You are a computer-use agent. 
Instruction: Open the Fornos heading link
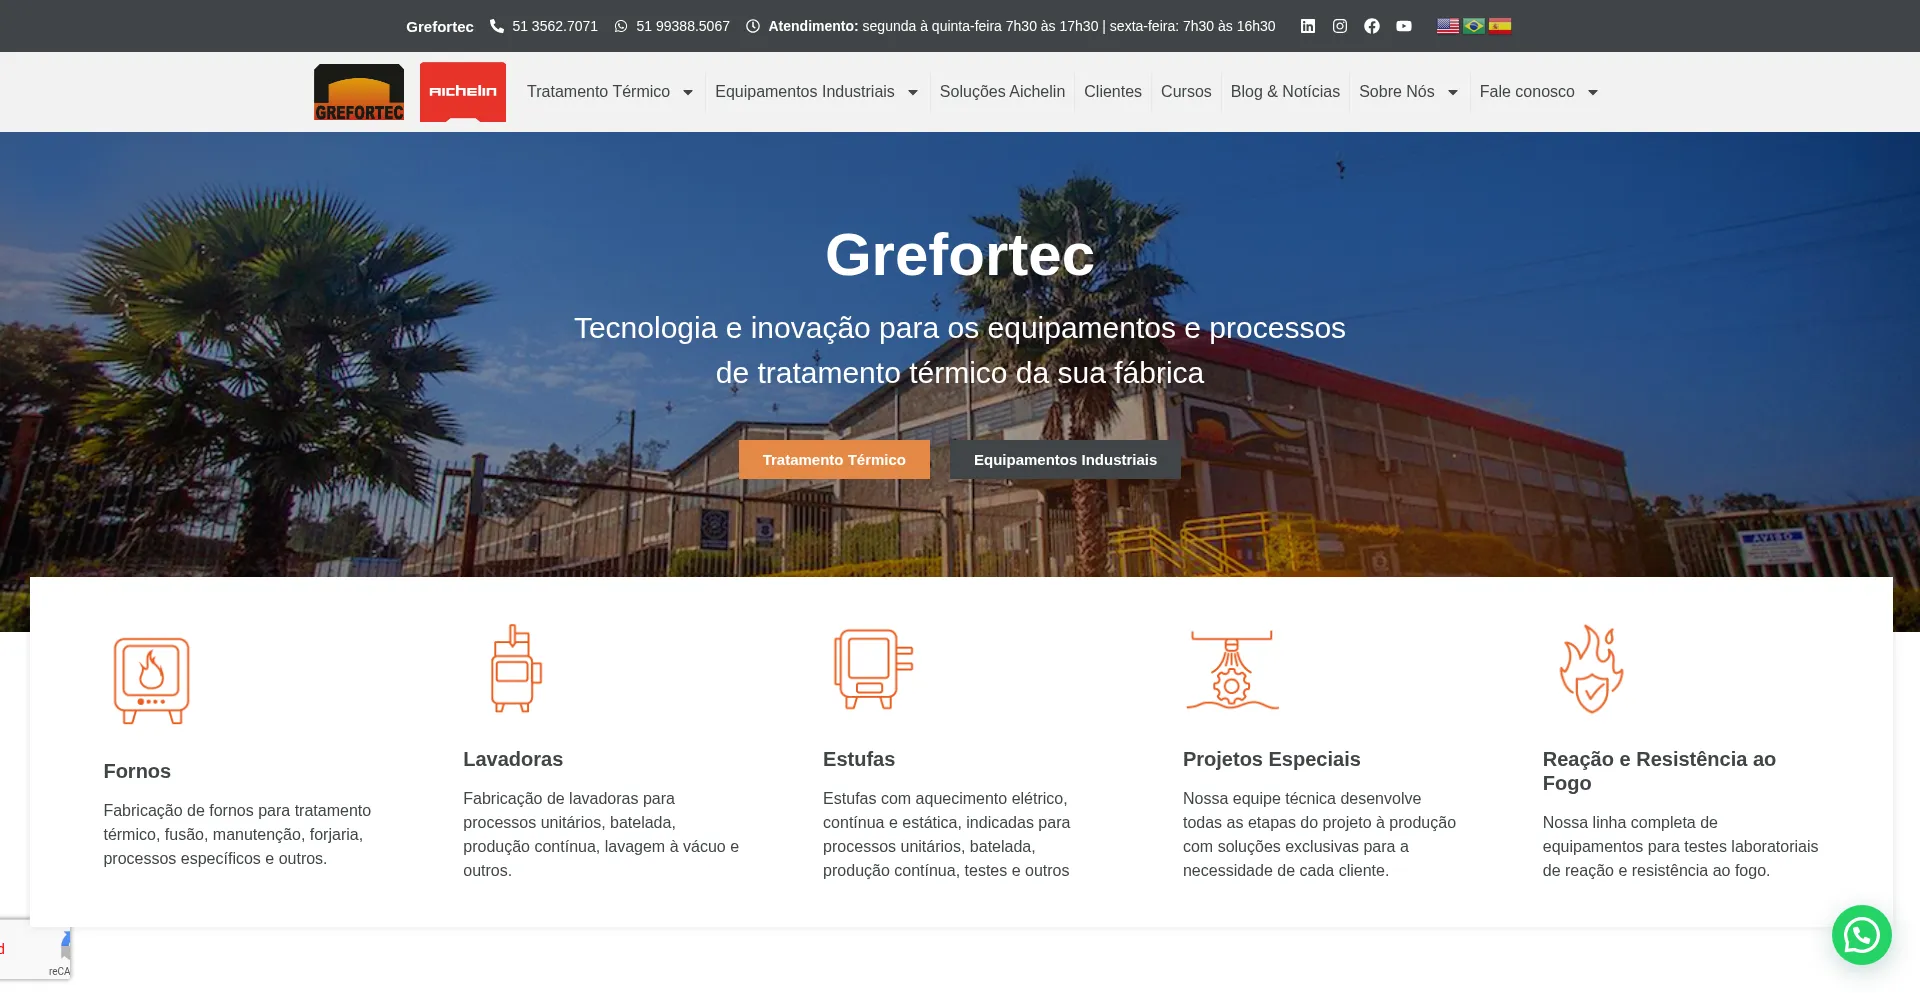tap(137, 771)
